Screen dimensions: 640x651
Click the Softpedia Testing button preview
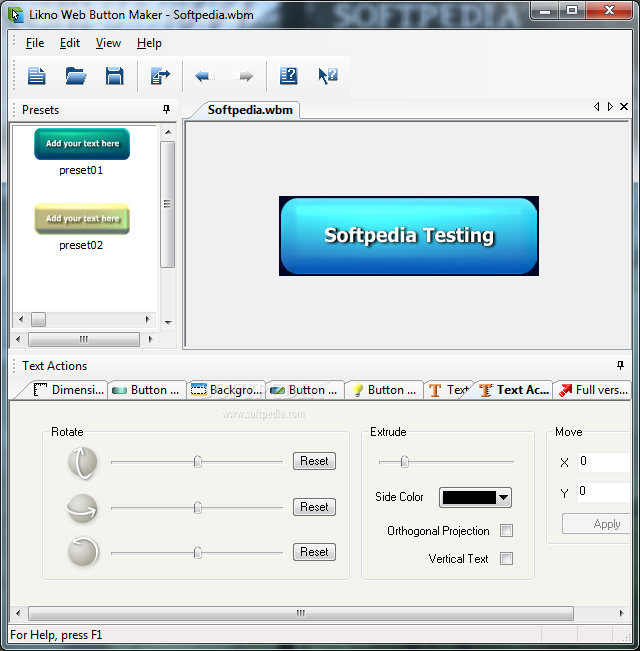(409, 236)
